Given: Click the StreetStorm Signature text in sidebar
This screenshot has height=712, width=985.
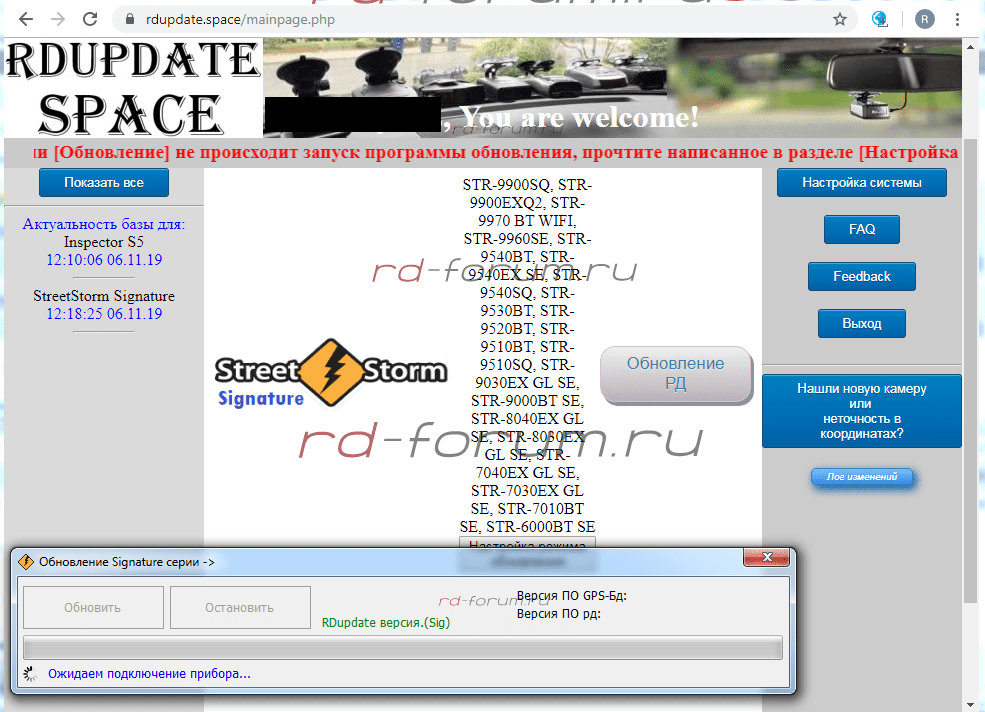Looking at the screenshot, I should [x=104, y=296].
